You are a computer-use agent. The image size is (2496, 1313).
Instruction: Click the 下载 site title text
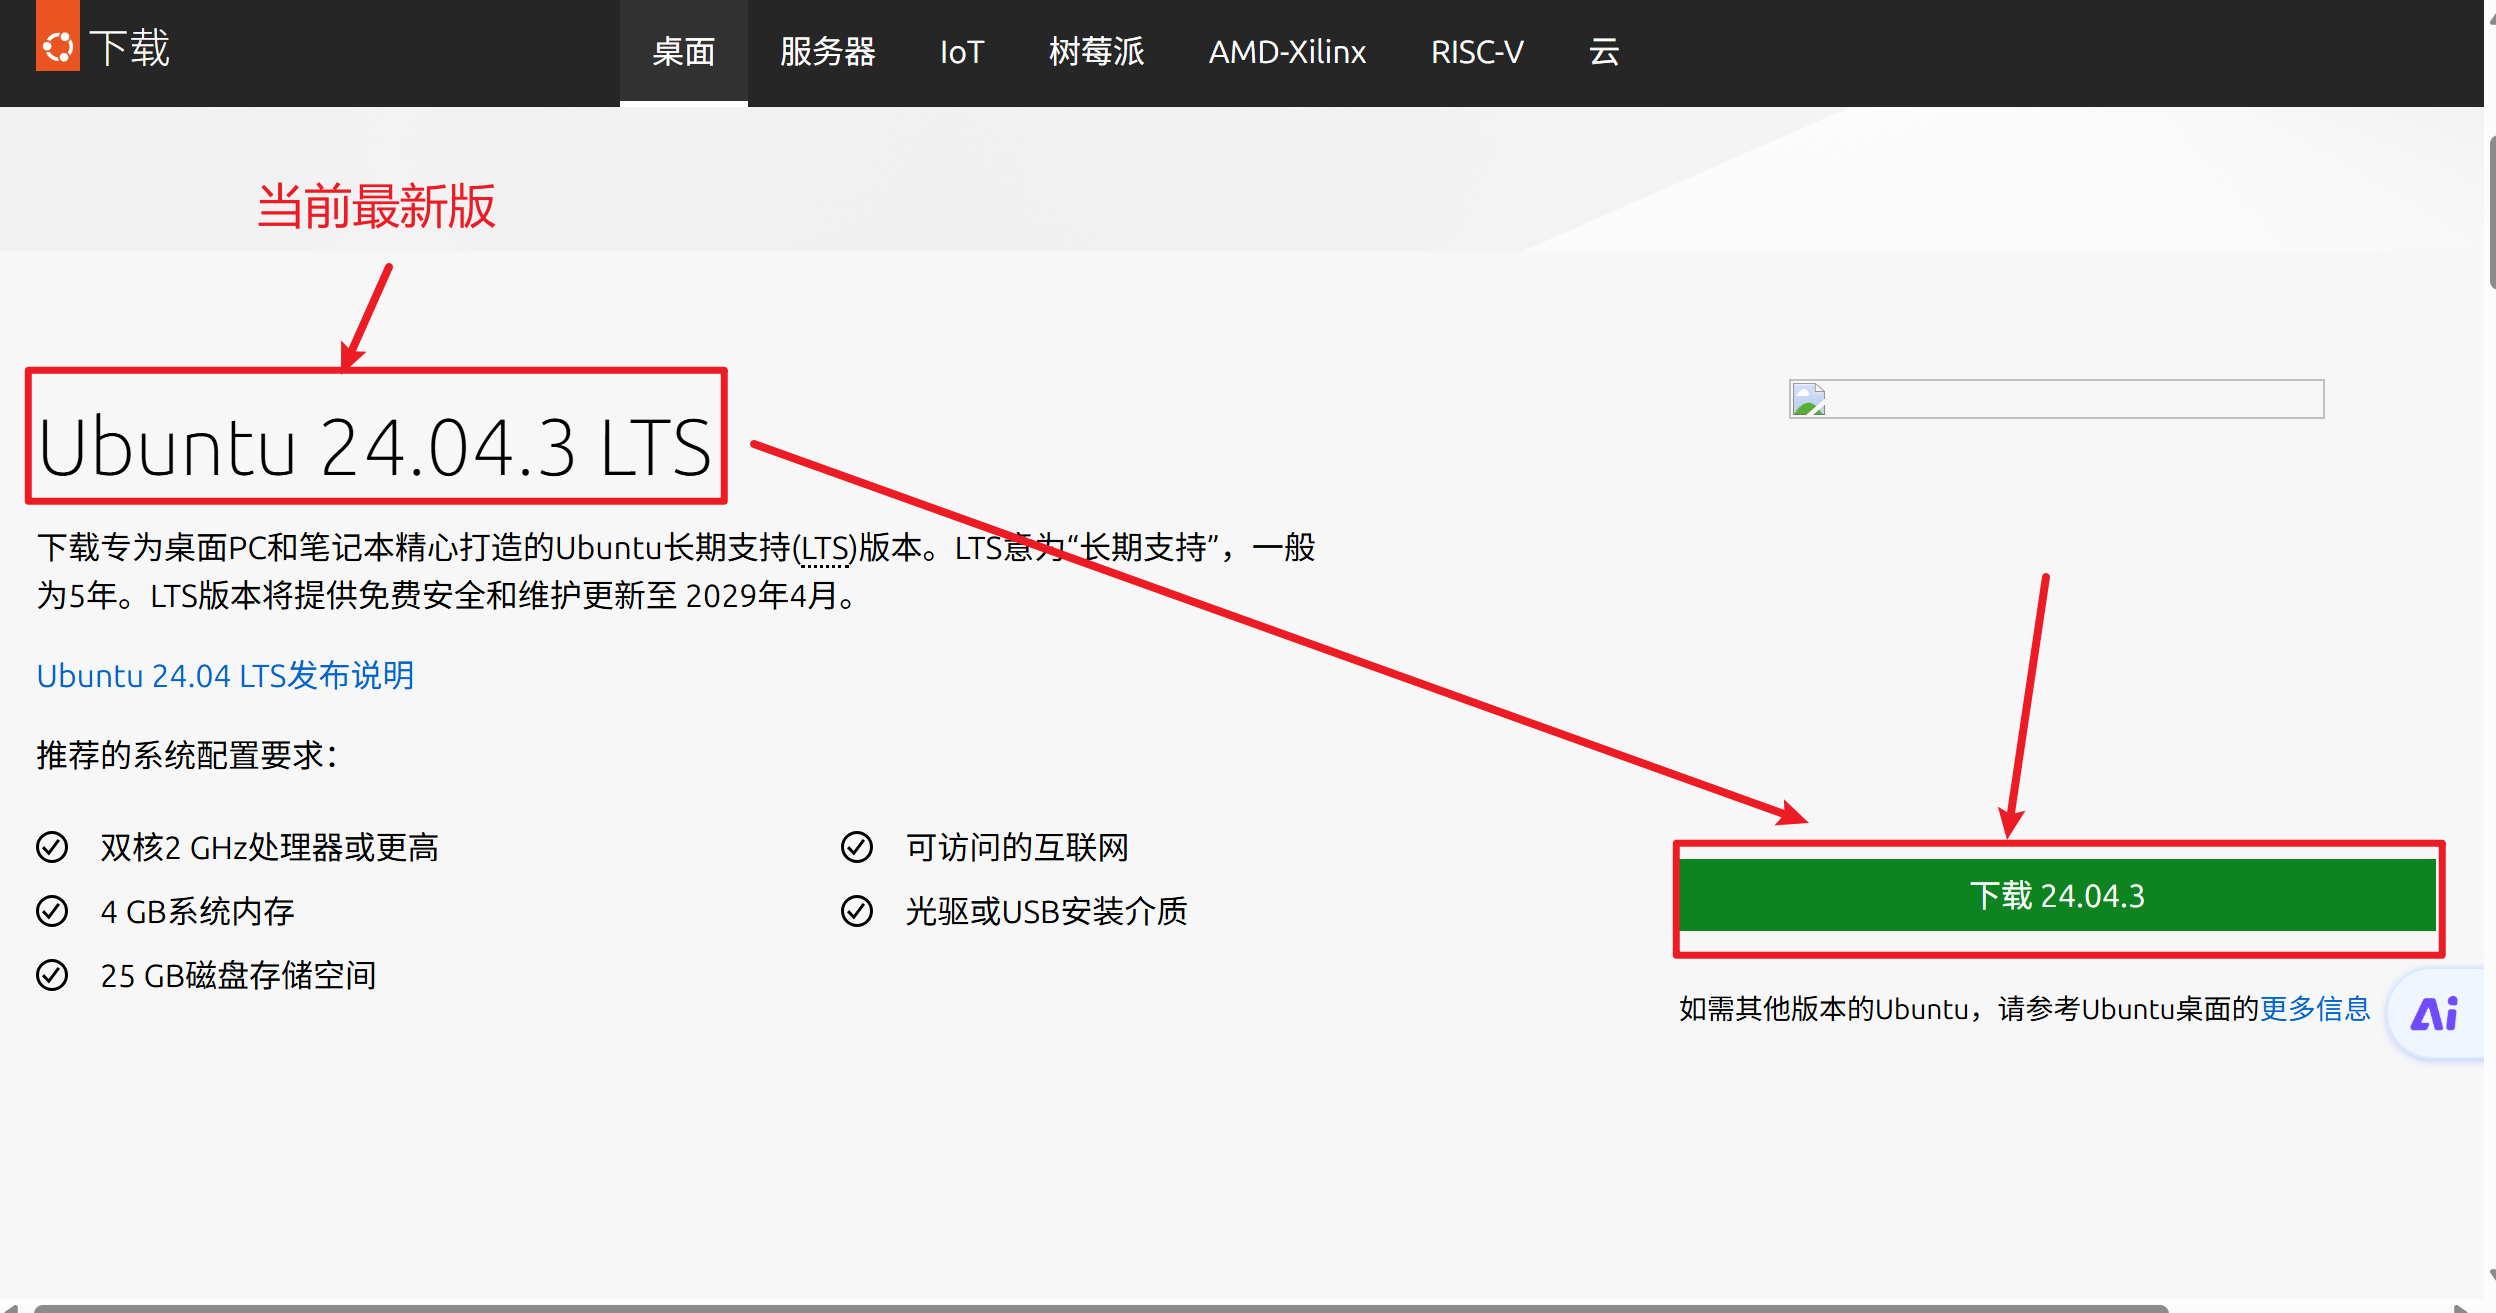130,48
